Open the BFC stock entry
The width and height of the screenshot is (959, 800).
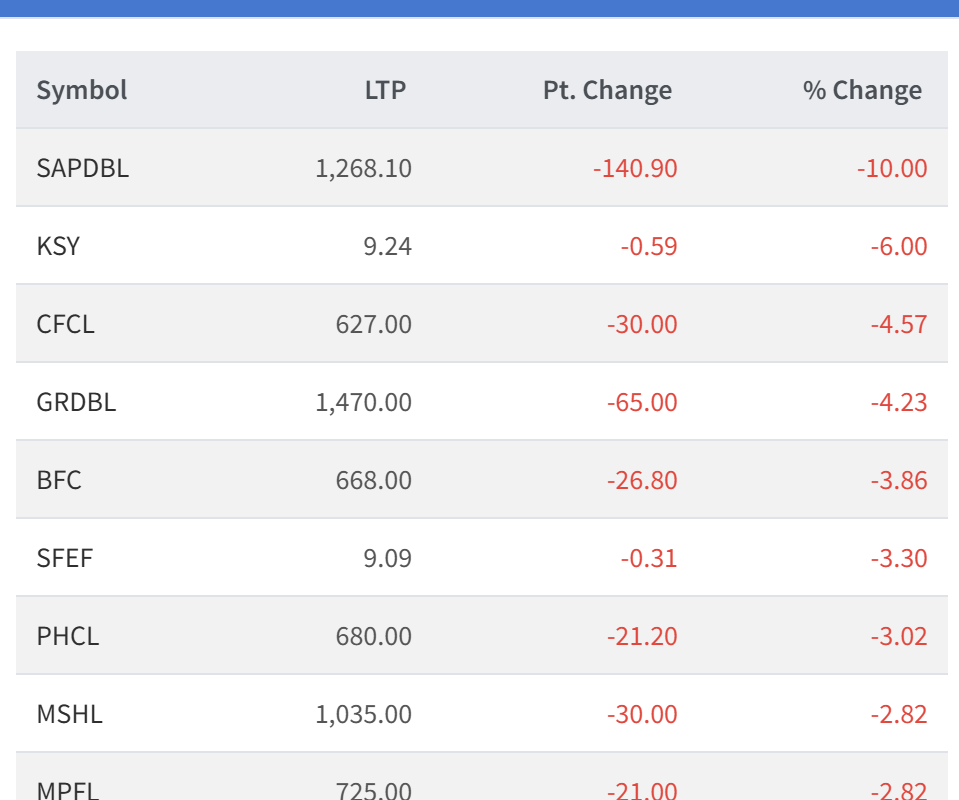click(x=59, y=480)
